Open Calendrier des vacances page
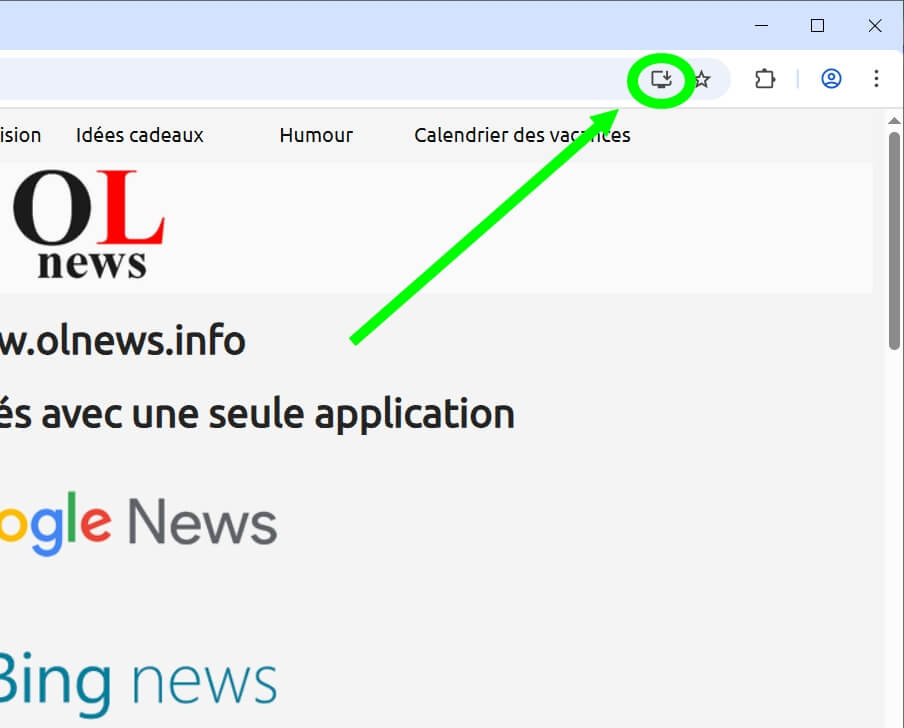The height and width of the screenshot is (728, 904). click(x=522, y=135)
